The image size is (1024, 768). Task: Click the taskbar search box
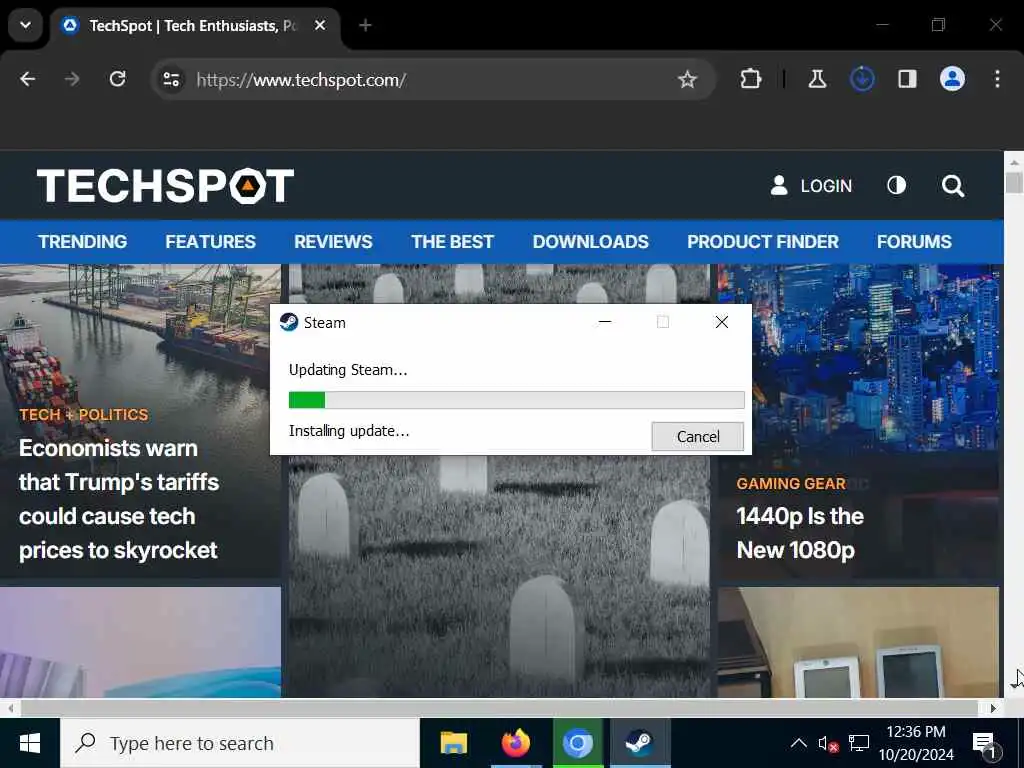(x=240, y=743)
